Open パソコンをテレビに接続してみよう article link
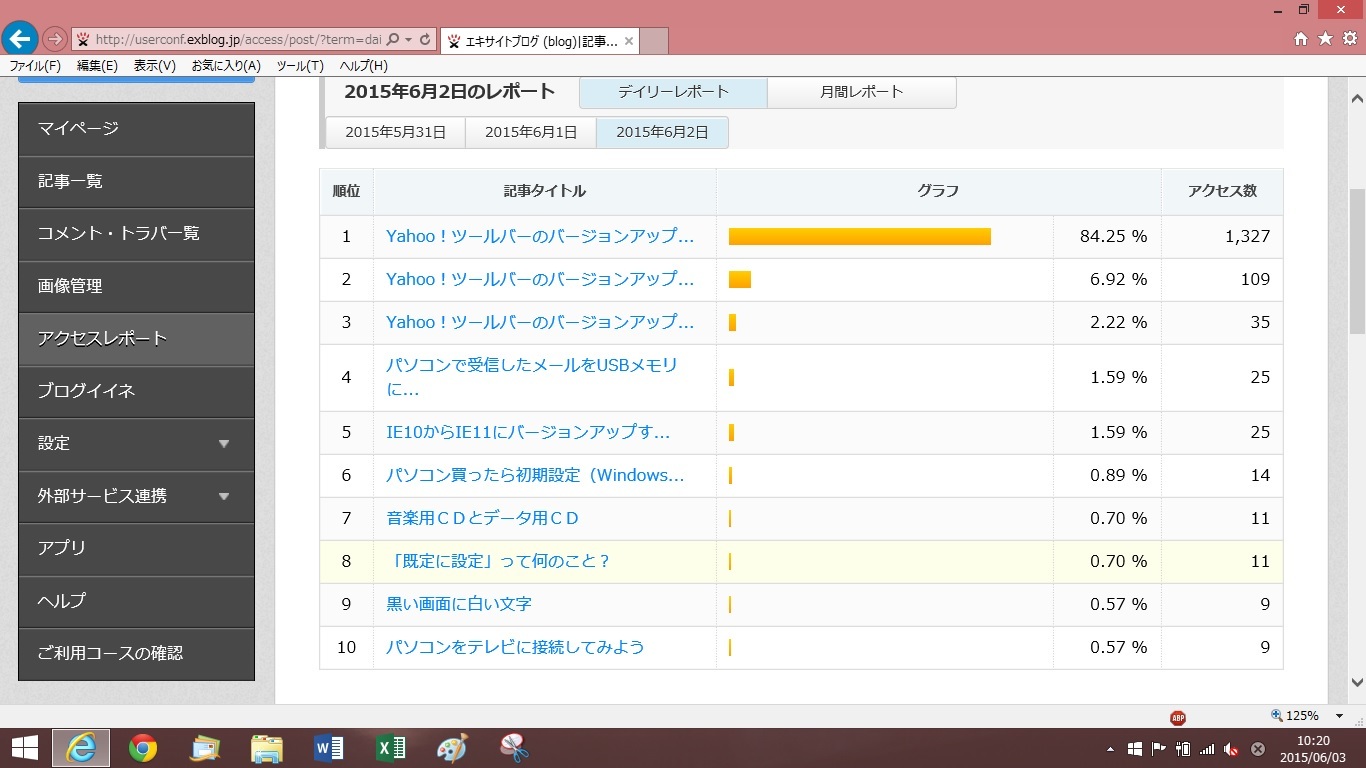Screen dimensions: 1366x768 (x=515, y=648)
